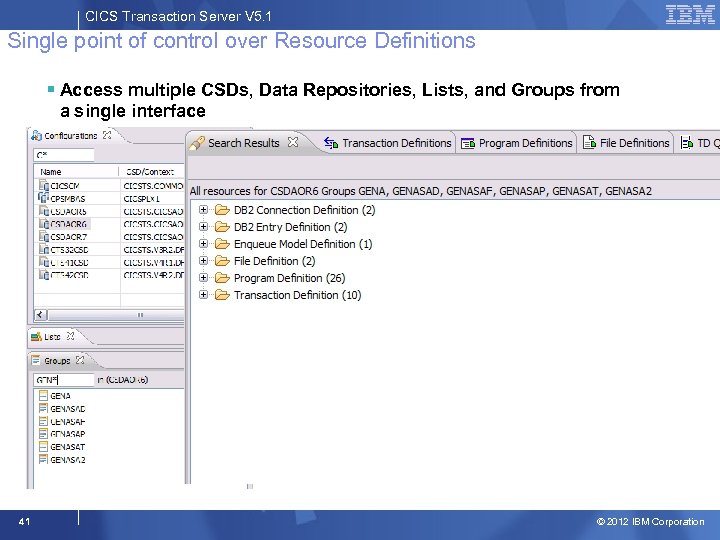Viewport: 720px width, 540px height.
Task: Switch to the TD Q tab
Action: 700,143
